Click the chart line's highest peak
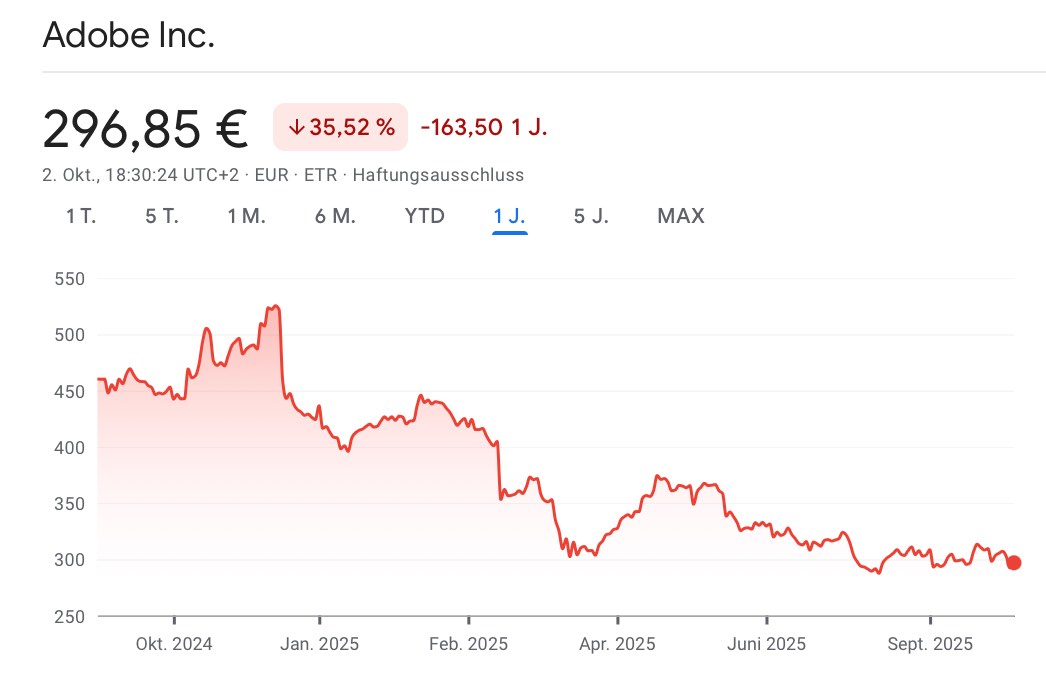 275,306
